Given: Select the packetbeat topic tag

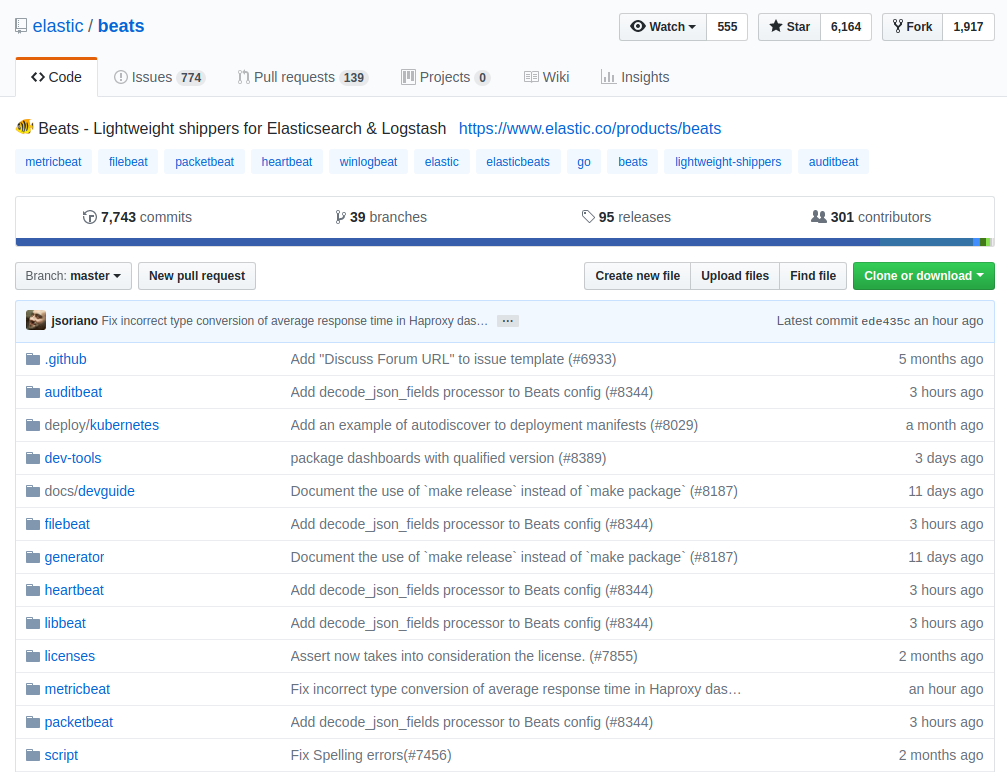Looking at the screenshot, I should point(204,162).
